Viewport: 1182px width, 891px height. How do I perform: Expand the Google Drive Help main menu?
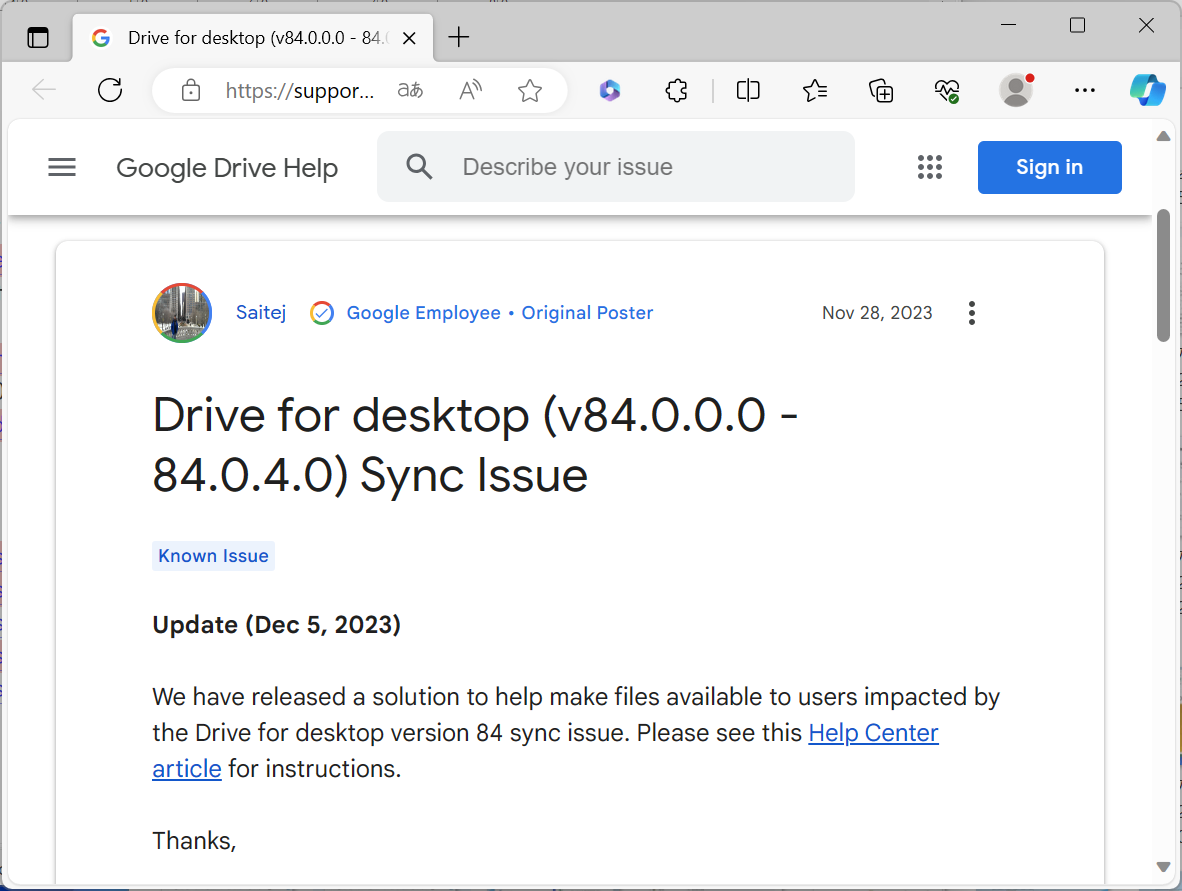click(62, 167)
